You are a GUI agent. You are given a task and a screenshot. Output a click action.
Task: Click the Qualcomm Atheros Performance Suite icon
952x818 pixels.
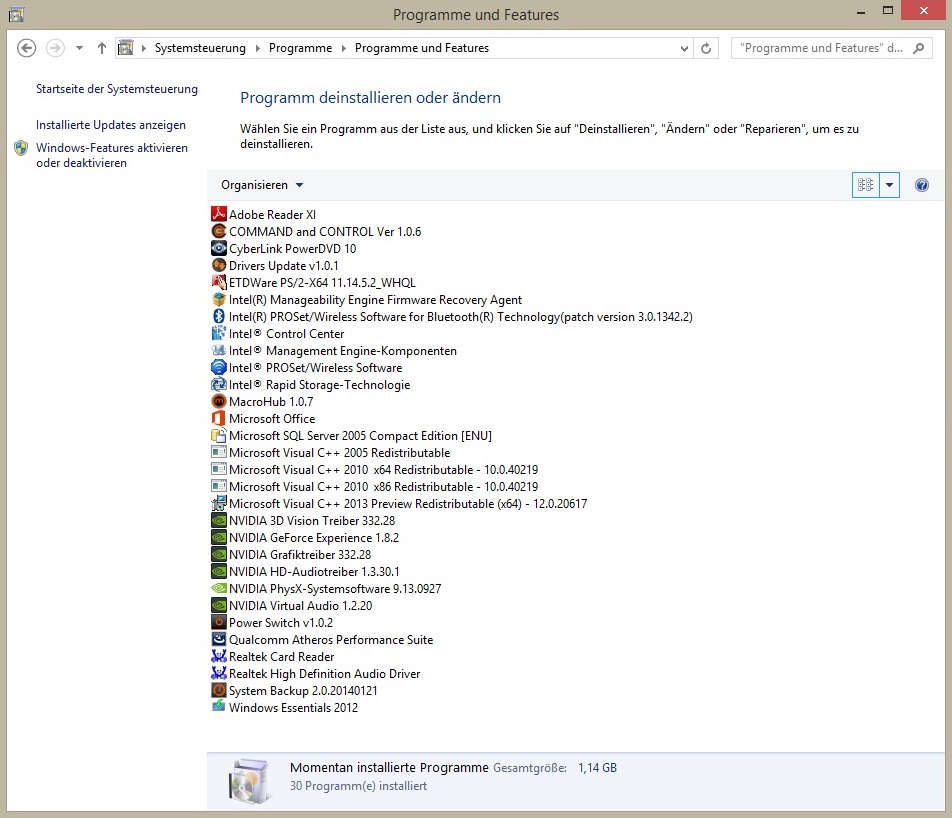click(219, 639)
